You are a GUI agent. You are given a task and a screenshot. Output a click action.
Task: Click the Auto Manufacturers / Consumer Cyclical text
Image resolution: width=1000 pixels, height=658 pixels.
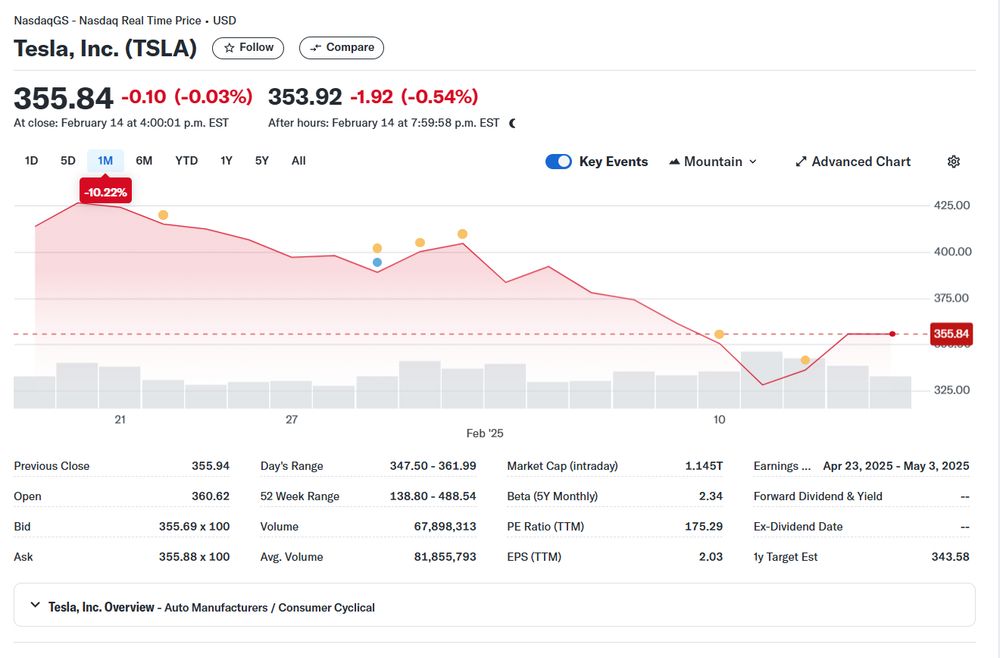(x=270, y=608)
